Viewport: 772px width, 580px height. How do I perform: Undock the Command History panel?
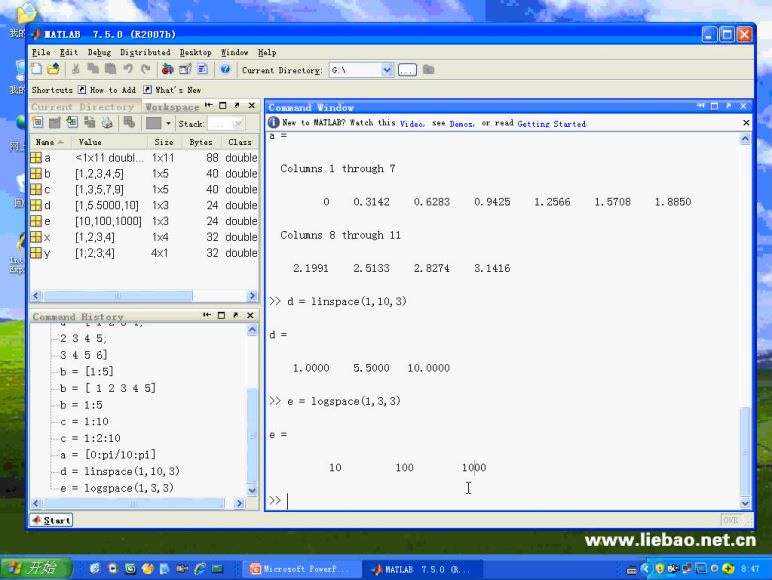tap(235, 315)
